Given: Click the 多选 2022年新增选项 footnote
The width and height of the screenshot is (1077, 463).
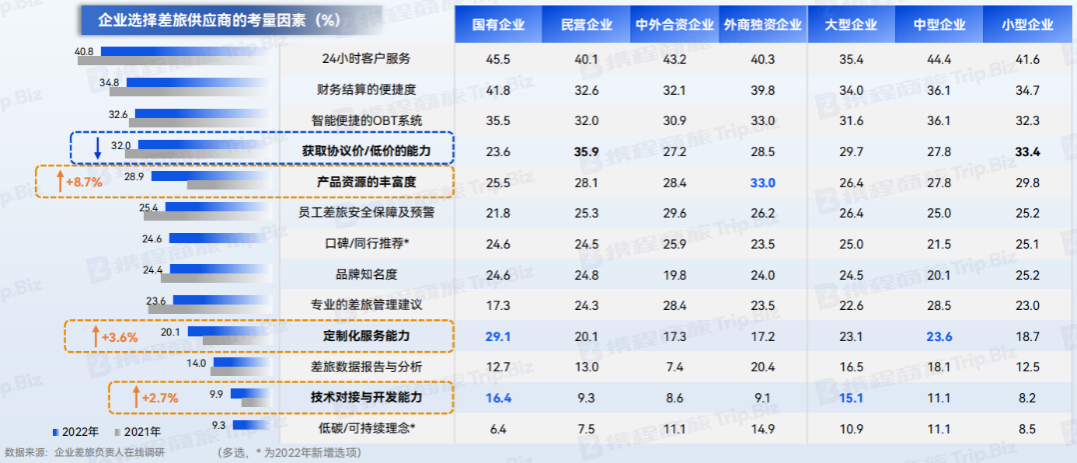Looking at the screenshot, I should [x=288, y=453].
